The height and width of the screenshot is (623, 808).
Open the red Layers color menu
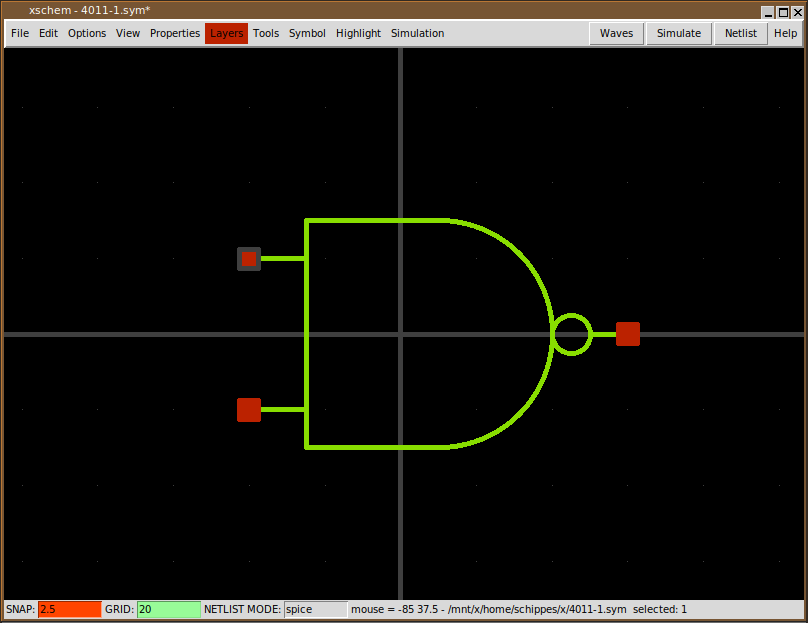(226, 33)
